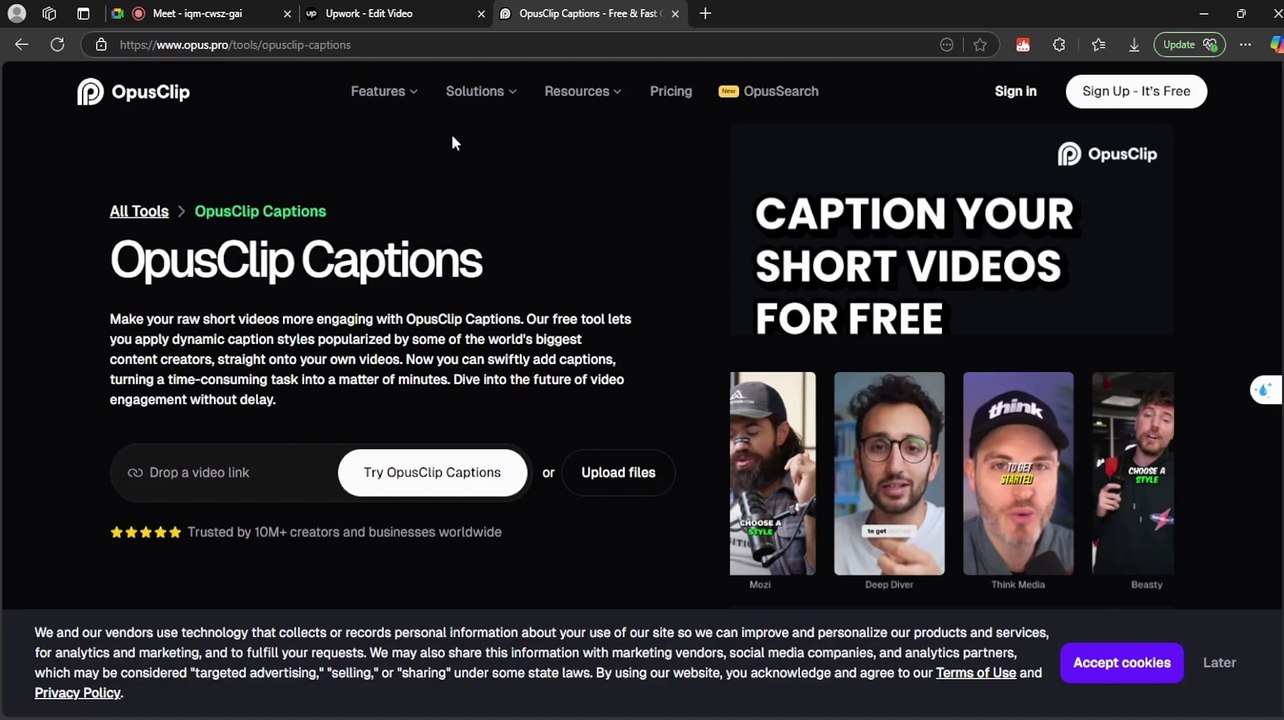Click the OpusClip logo in the header
1284x720 pixels.
tap(133, 91)
